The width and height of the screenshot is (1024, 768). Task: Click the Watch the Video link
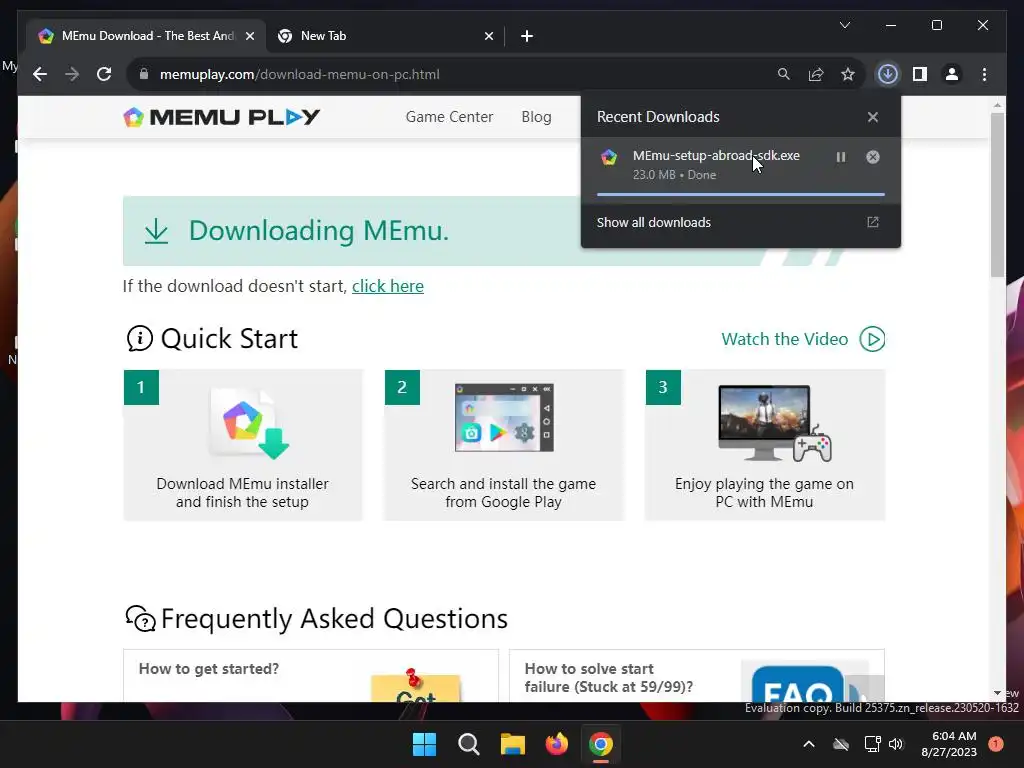coord(784,339)
